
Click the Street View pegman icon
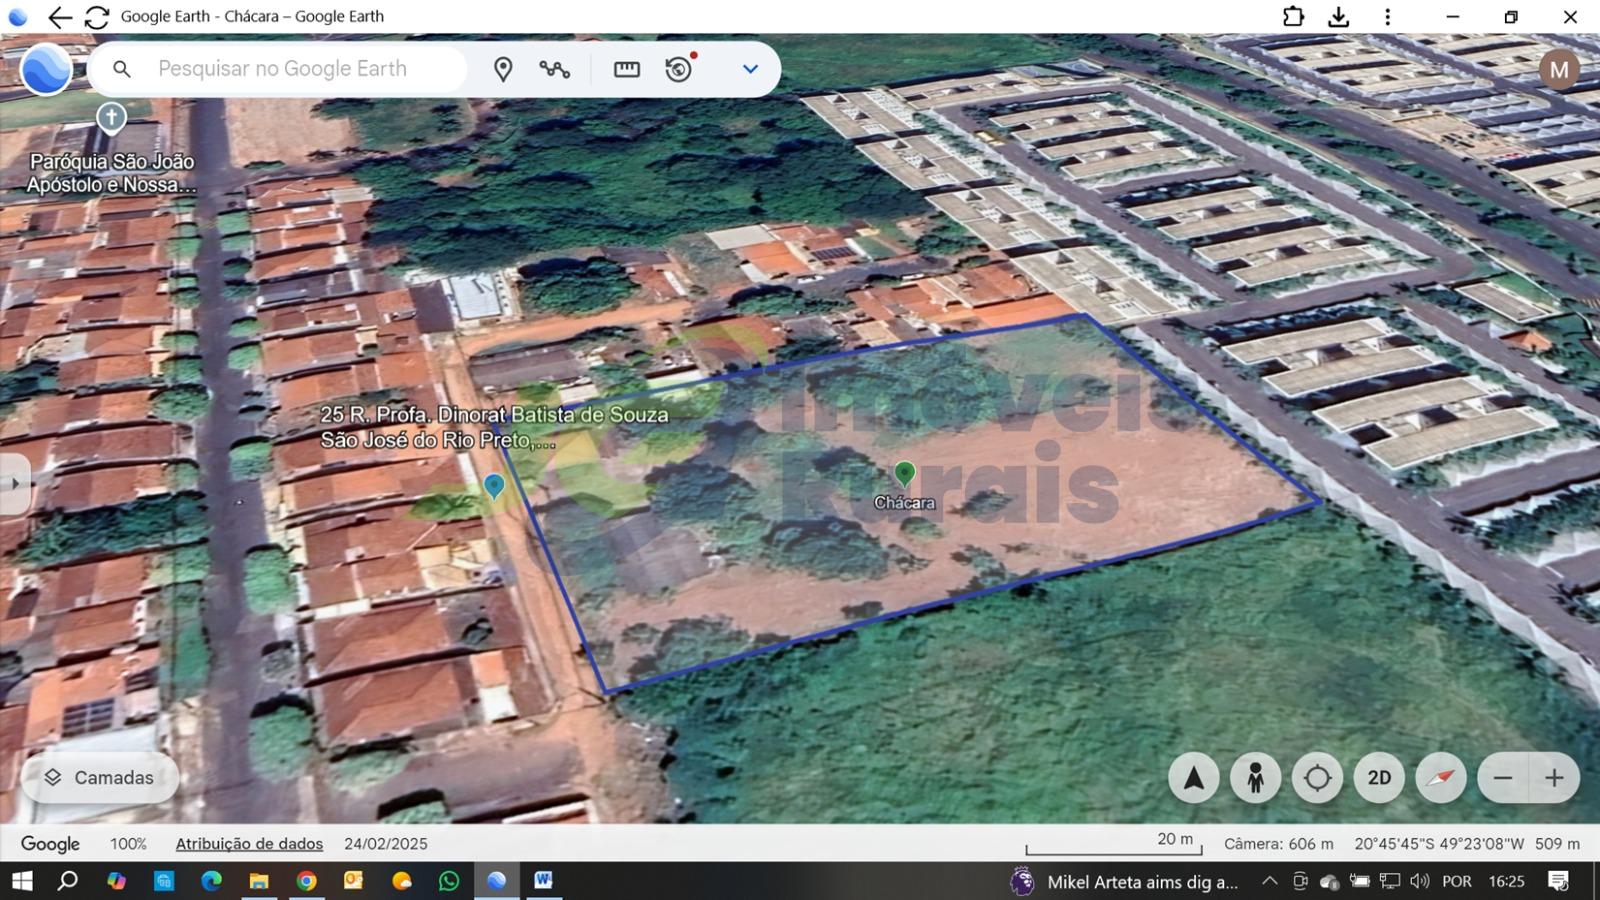coord(1255,778)
